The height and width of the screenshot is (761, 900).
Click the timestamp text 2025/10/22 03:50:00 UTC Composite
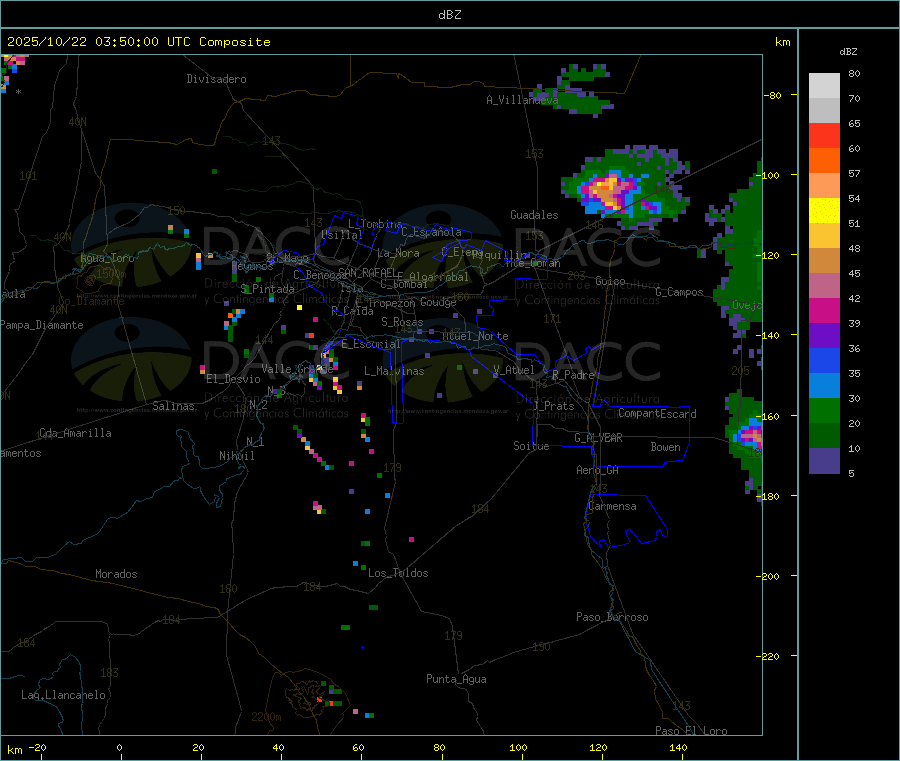tap(138, 42)
